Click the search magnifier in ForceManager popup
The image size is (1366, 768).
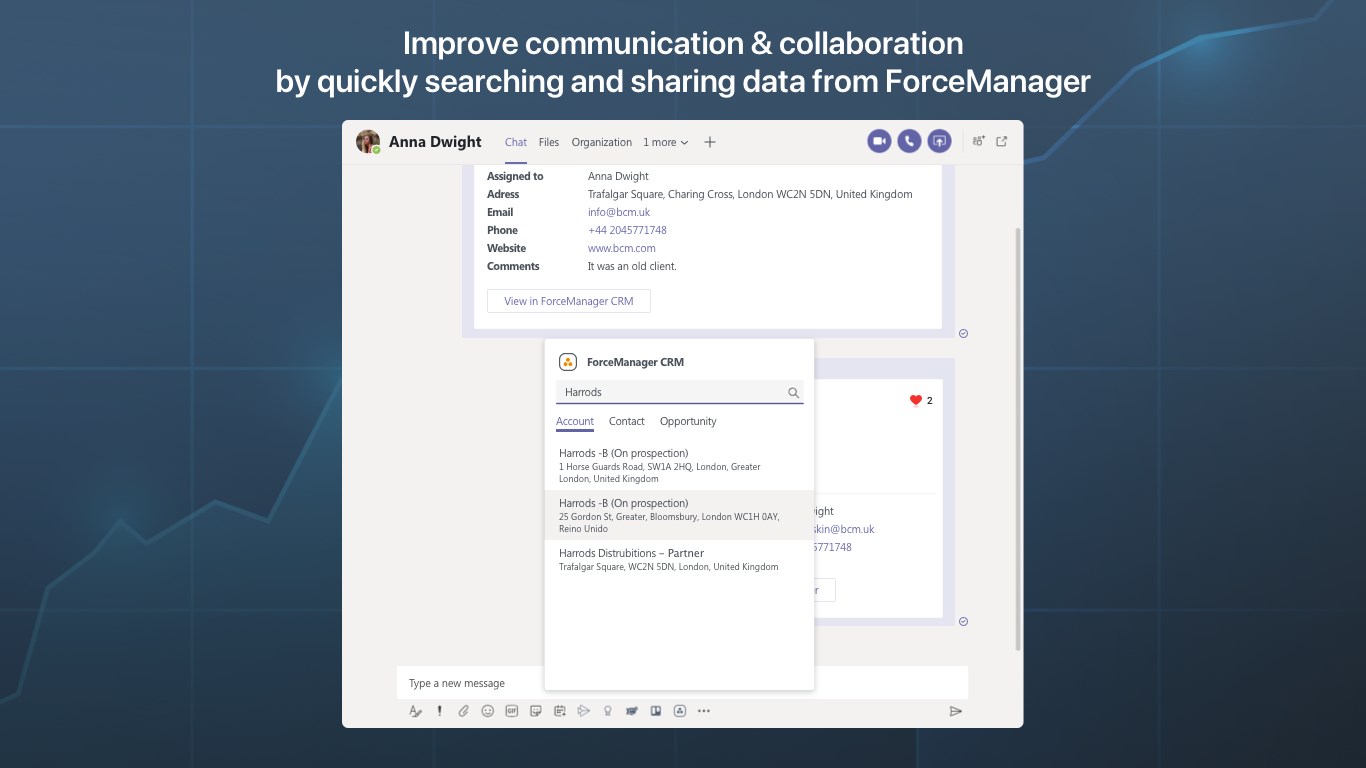tap(794, 393)
